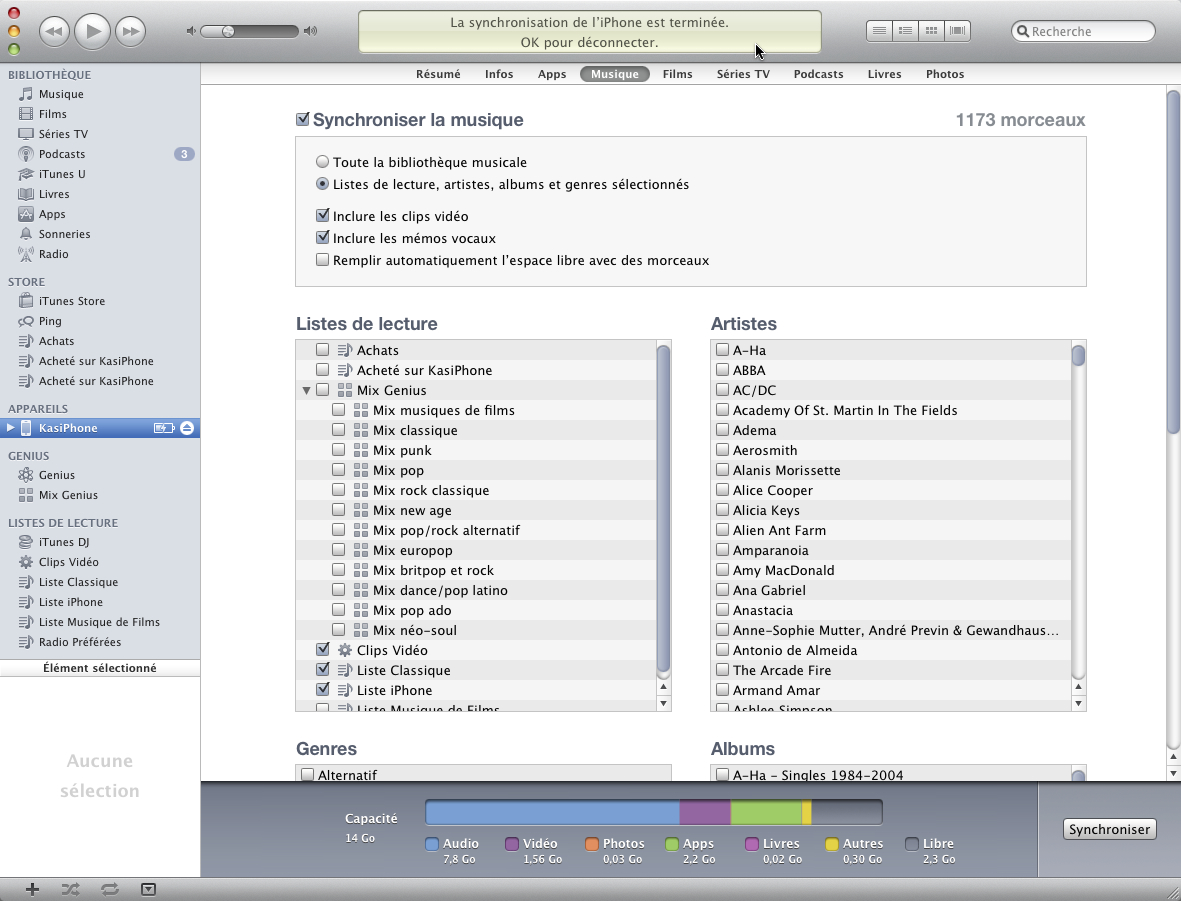
Task: Open Podcasts in the library sidebar
Action: [x=62, y=154]
